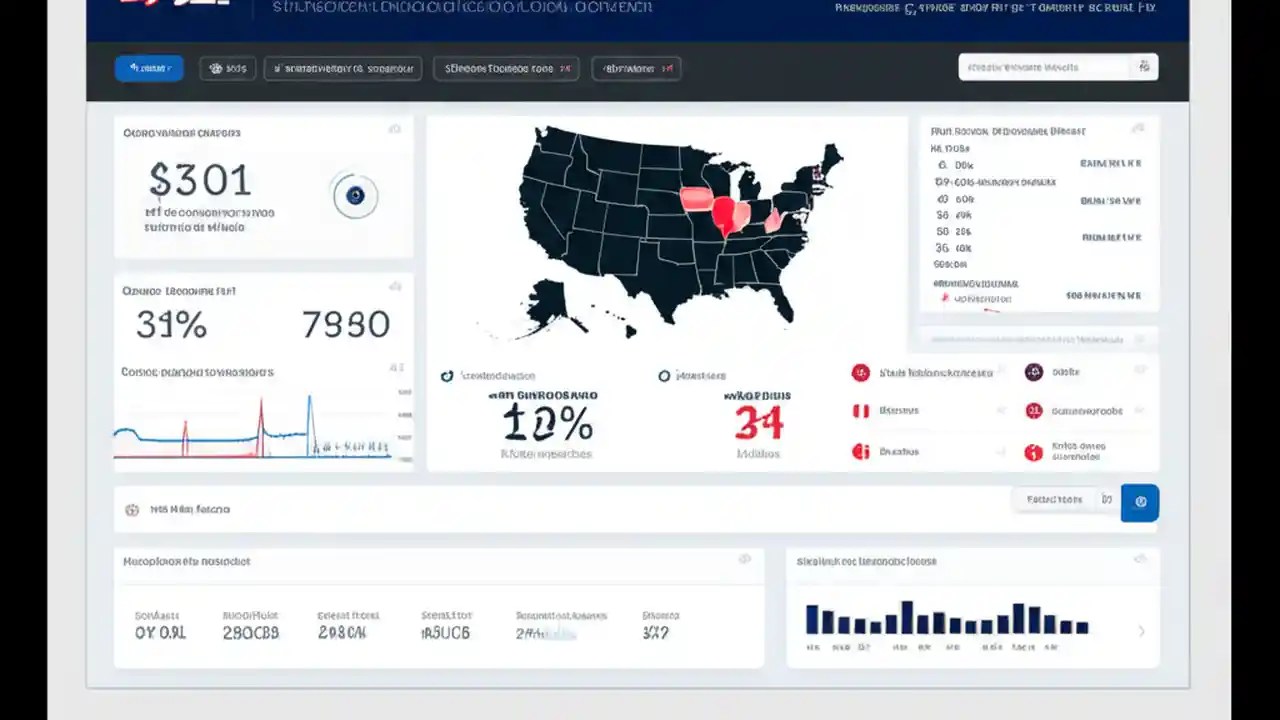Expand the right-arrow chevron beside the bar chart

pos(1141,631)
